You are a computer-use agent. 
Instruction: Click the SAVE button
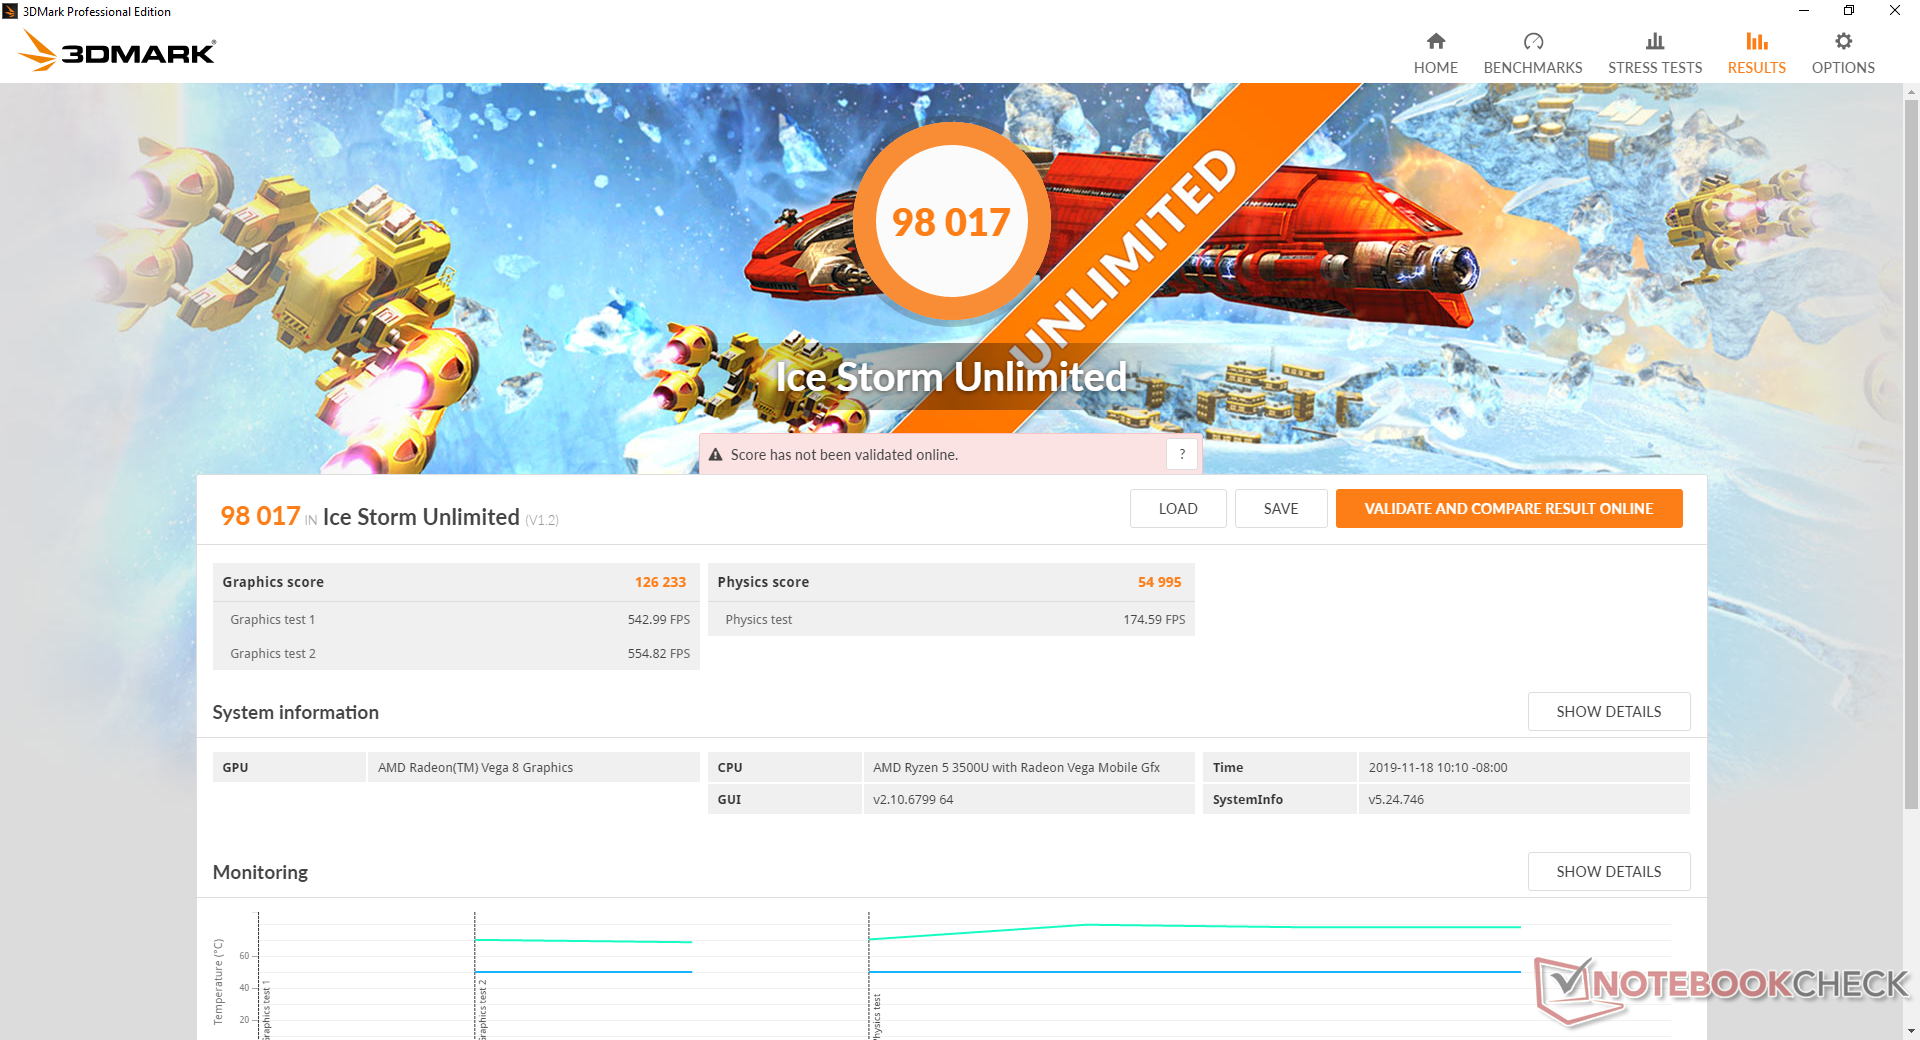1281,508
